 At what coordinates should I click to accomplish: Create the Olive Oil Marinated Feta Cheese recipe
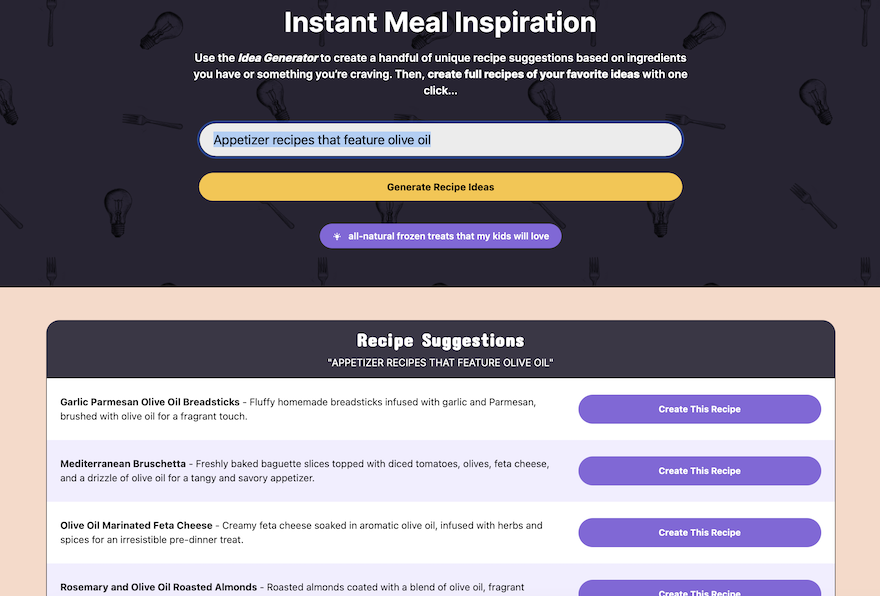[699, 532]
